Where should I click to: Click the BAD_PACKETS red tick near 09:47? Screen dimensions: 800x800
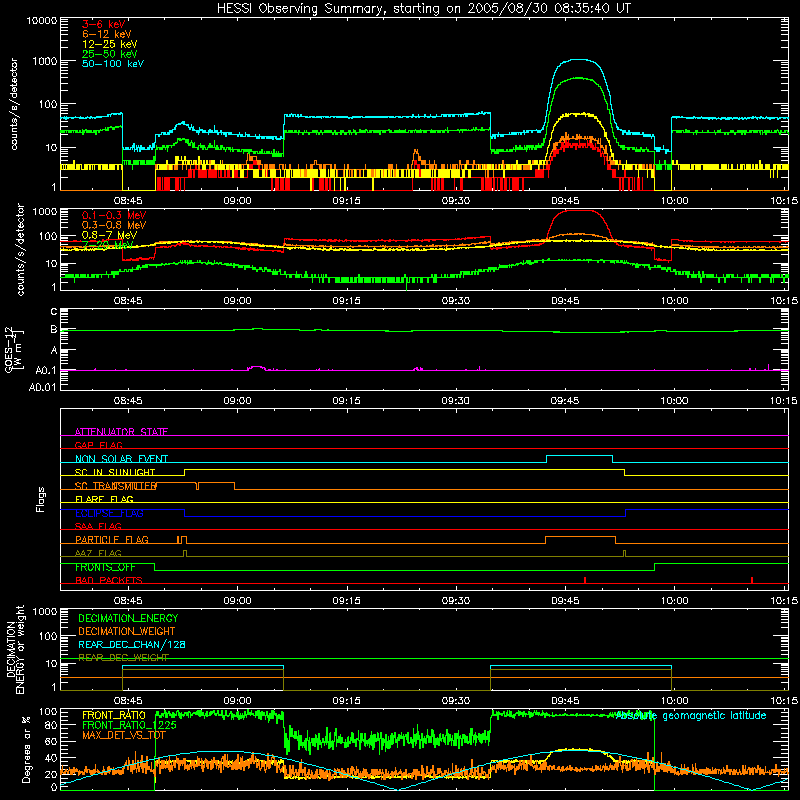(x=585, y=580)
